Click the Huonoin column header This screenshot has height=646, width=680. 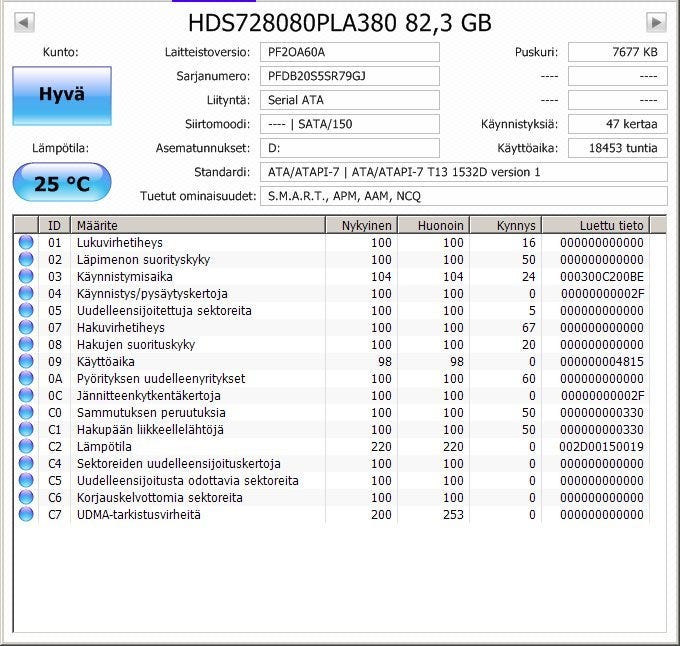point(434,225)
